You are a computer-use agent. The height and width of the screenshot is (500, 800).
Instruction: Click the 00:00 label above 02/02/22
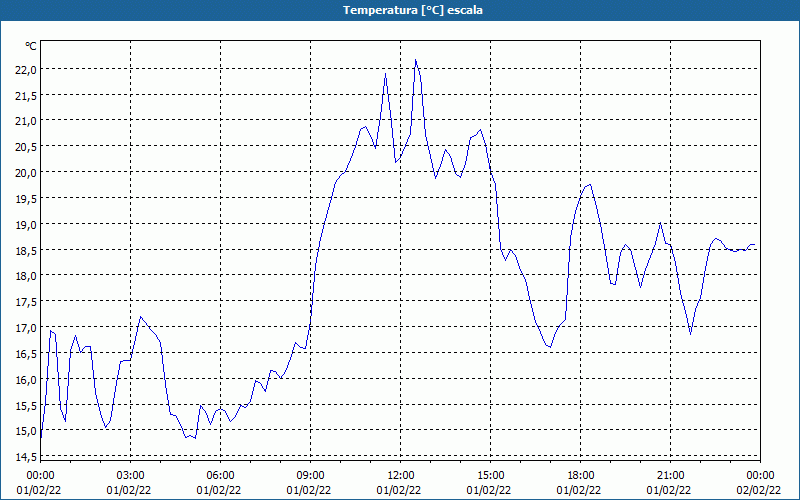[x=760, y=476]
